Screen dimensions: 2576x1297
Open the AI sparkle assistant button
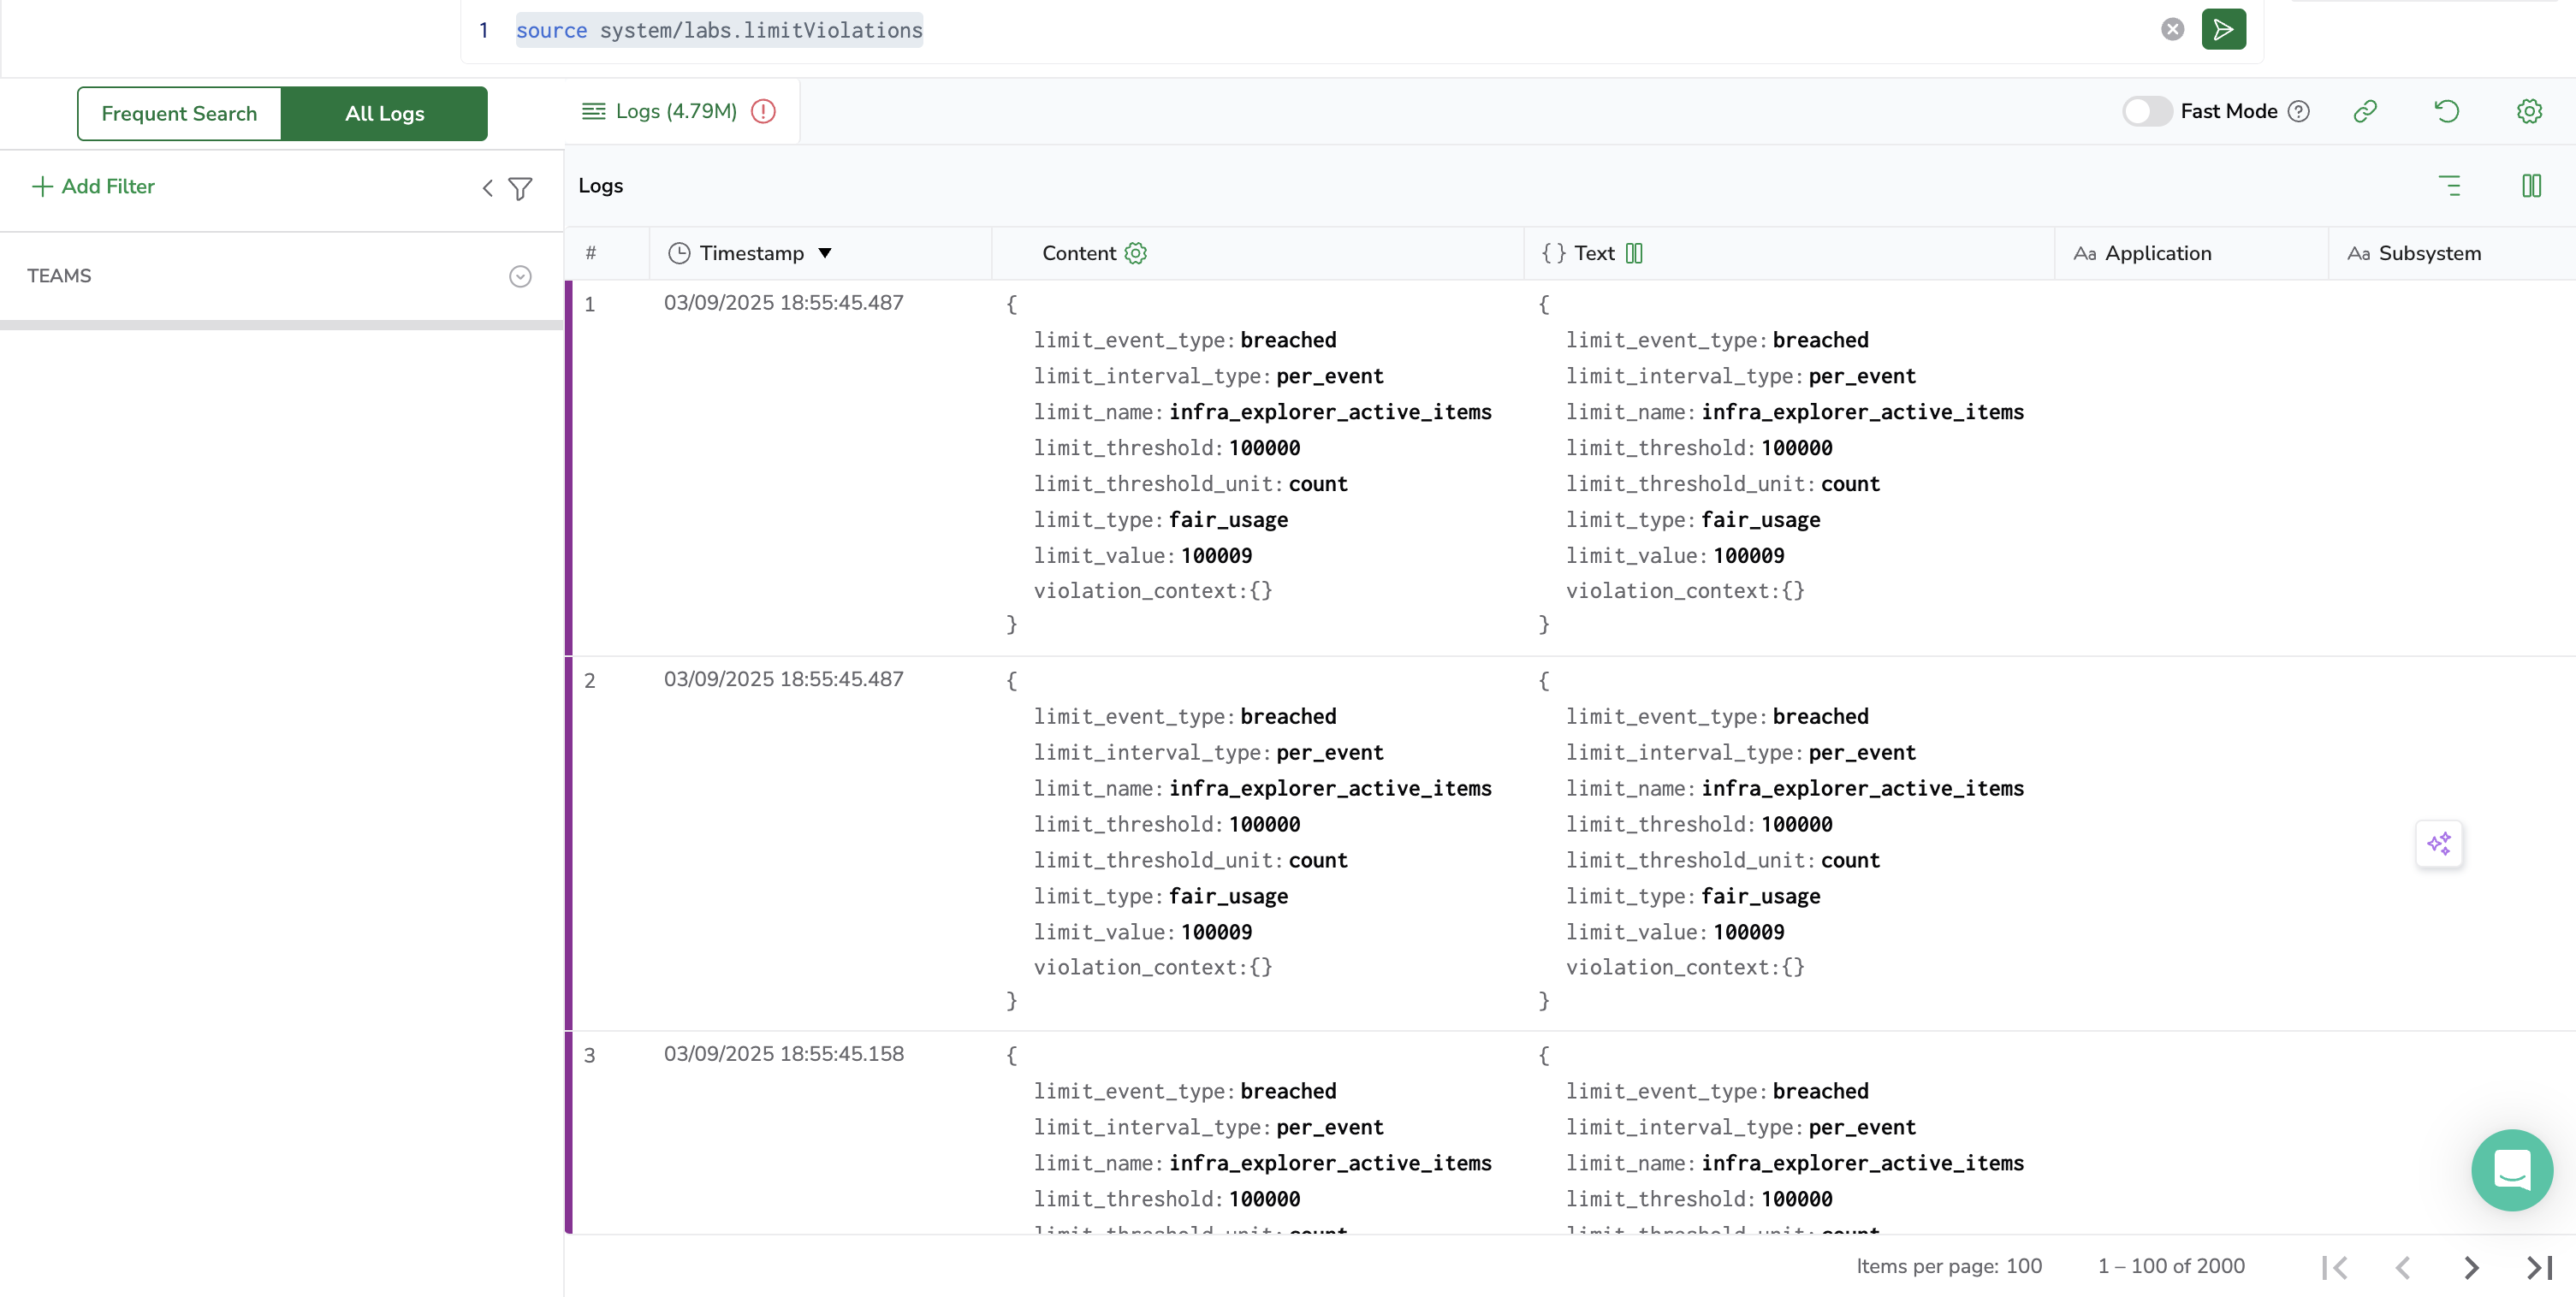[2439, 843]
